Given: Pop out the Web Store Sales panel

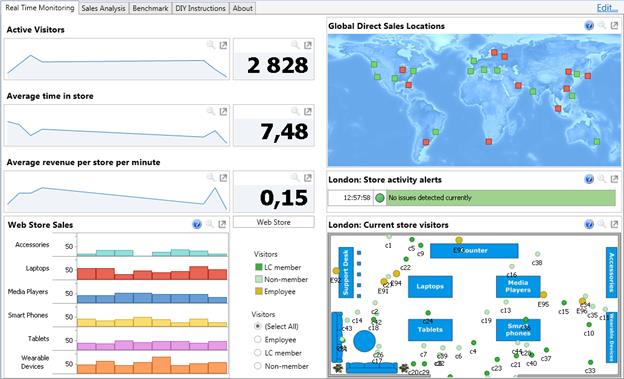Looking at the screenshot, I should [222, 224].
